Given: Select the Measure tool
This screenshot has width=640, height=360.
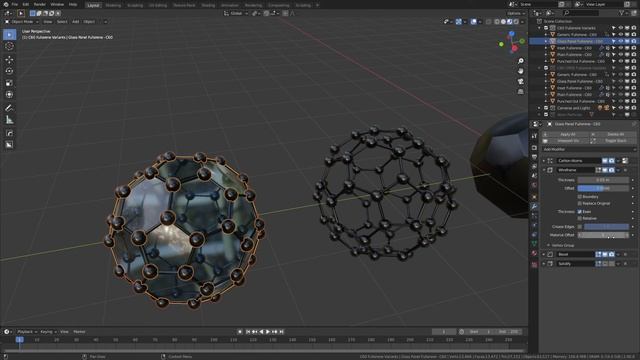Looking at the screenshot, I should click(9, 120).
